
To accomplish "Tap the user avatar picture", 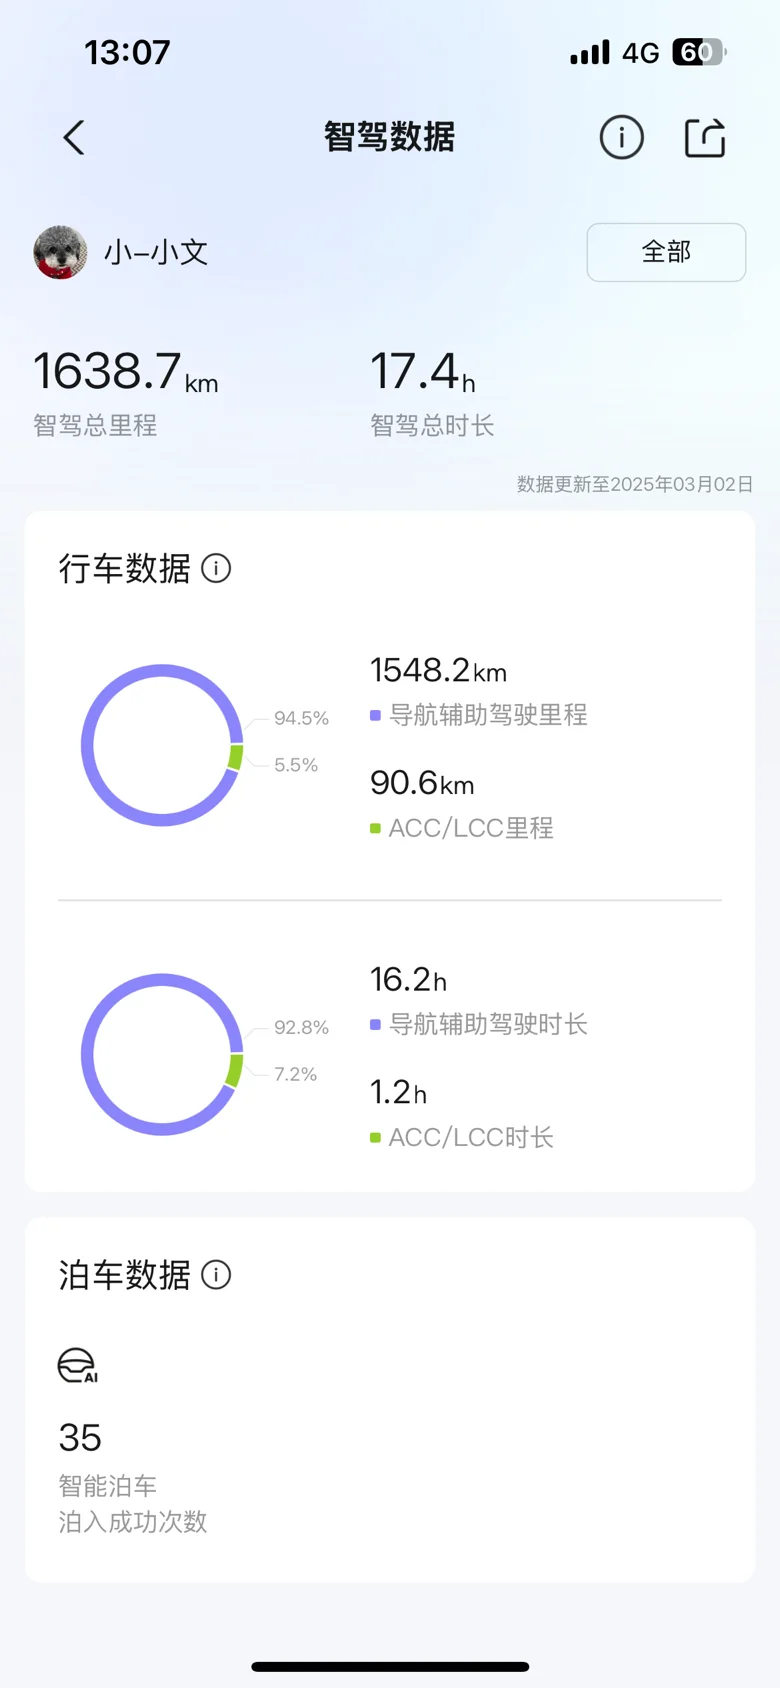I will coord(60,252).
